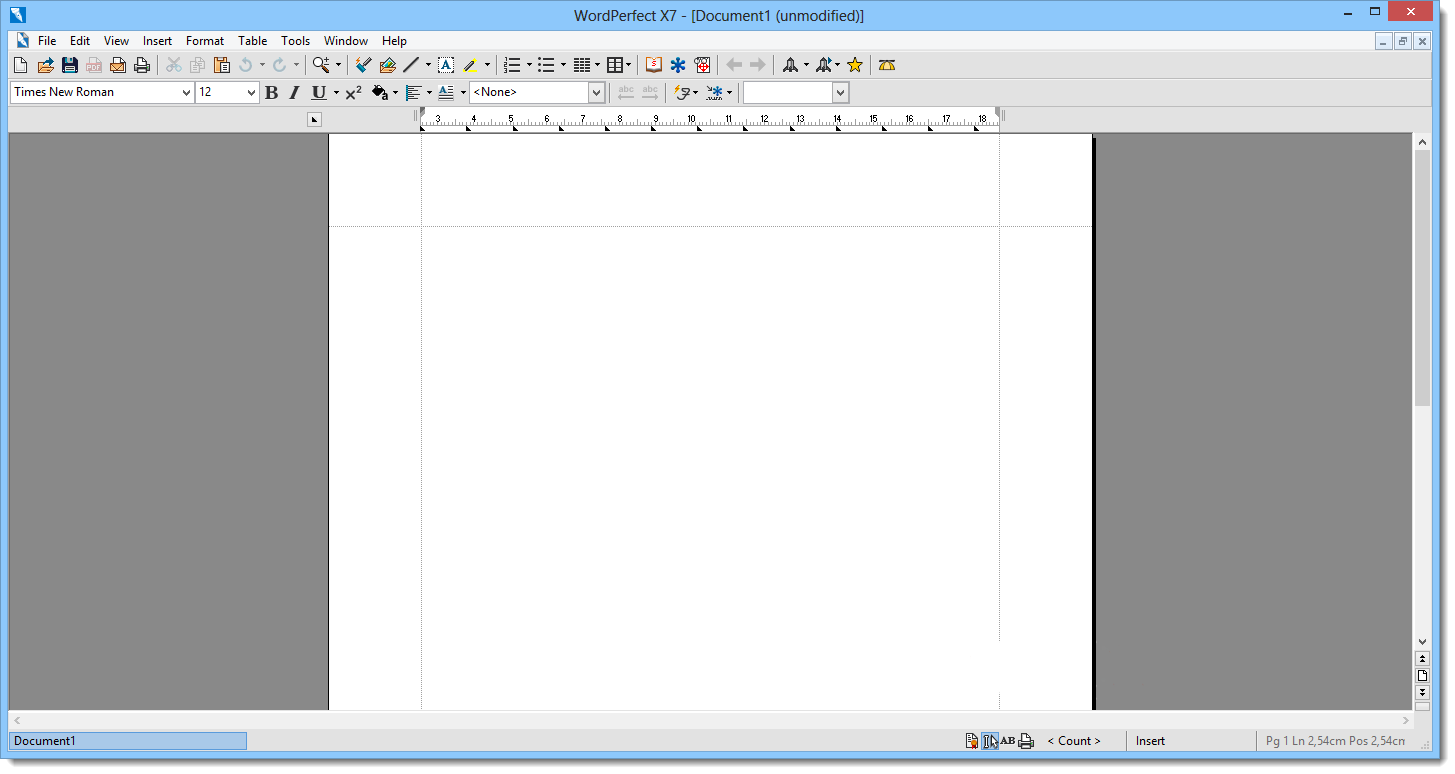Click the Document1 tab in application bar
1455x774 pixels.
coord(128,741)
